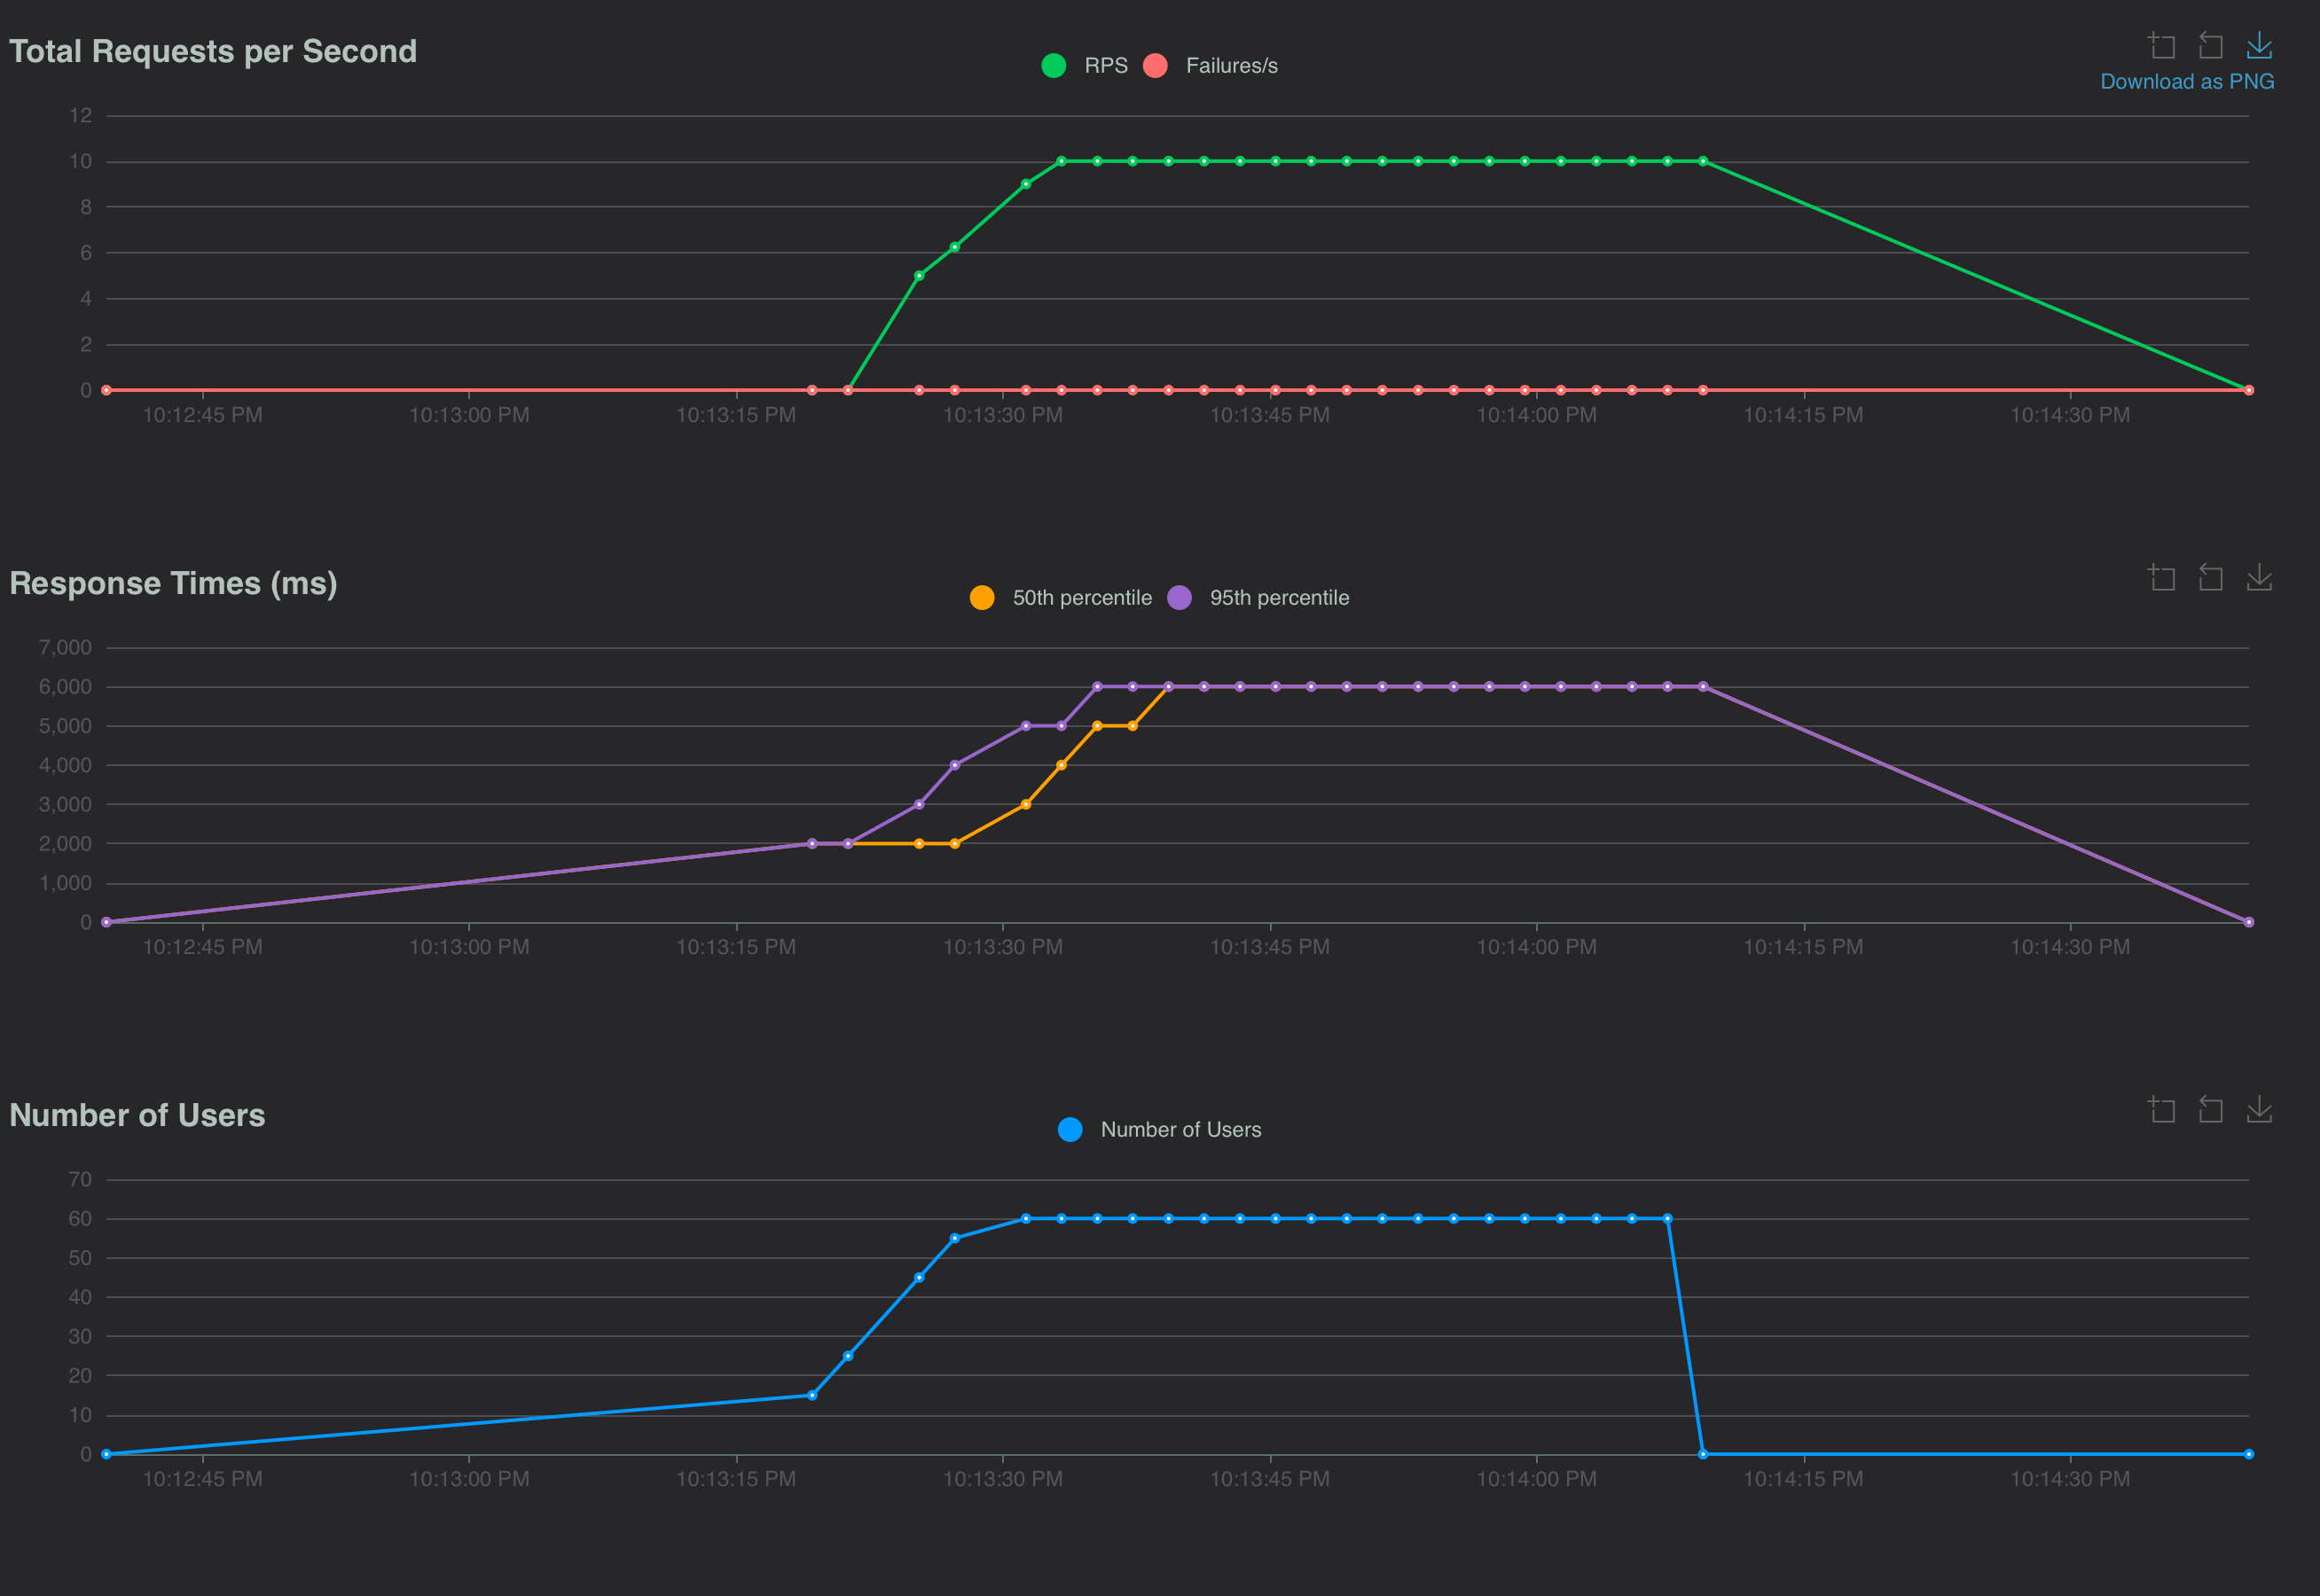The image size is (2320, 1596).
Task: Click the '70' y-axis label on Number of Users
Action: tap(80, 1180)
